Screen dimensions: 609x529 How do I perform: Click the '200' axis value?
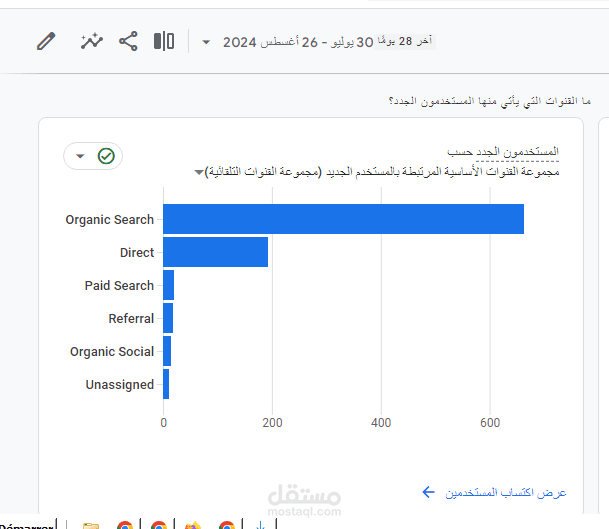pyautogui.click(x=272, y=423)
